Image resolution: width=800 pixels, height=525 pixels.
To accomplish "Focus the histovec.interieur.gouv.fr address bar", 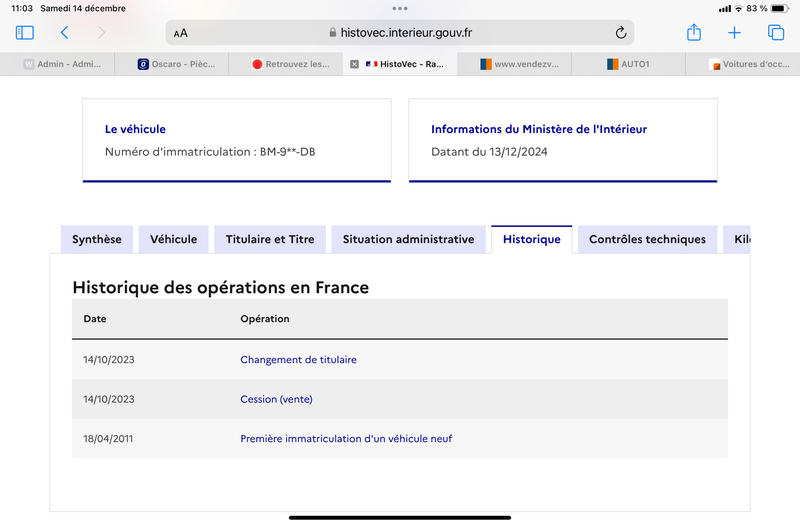I will tap(400, 33).
